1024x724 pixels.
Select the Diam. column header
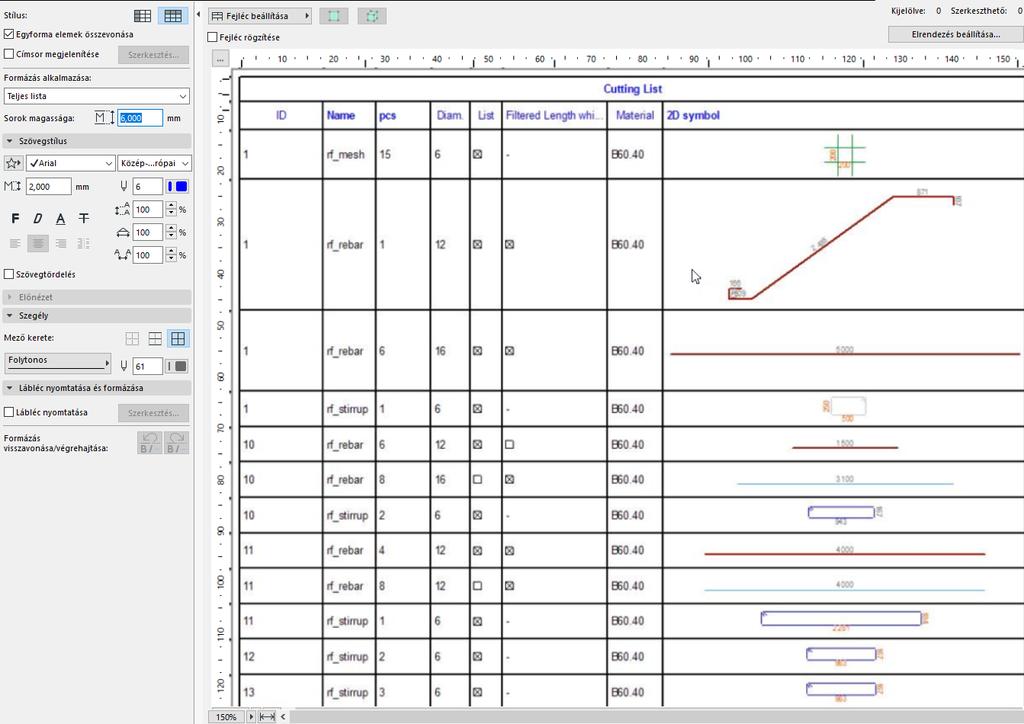click(x=450, y=116)
